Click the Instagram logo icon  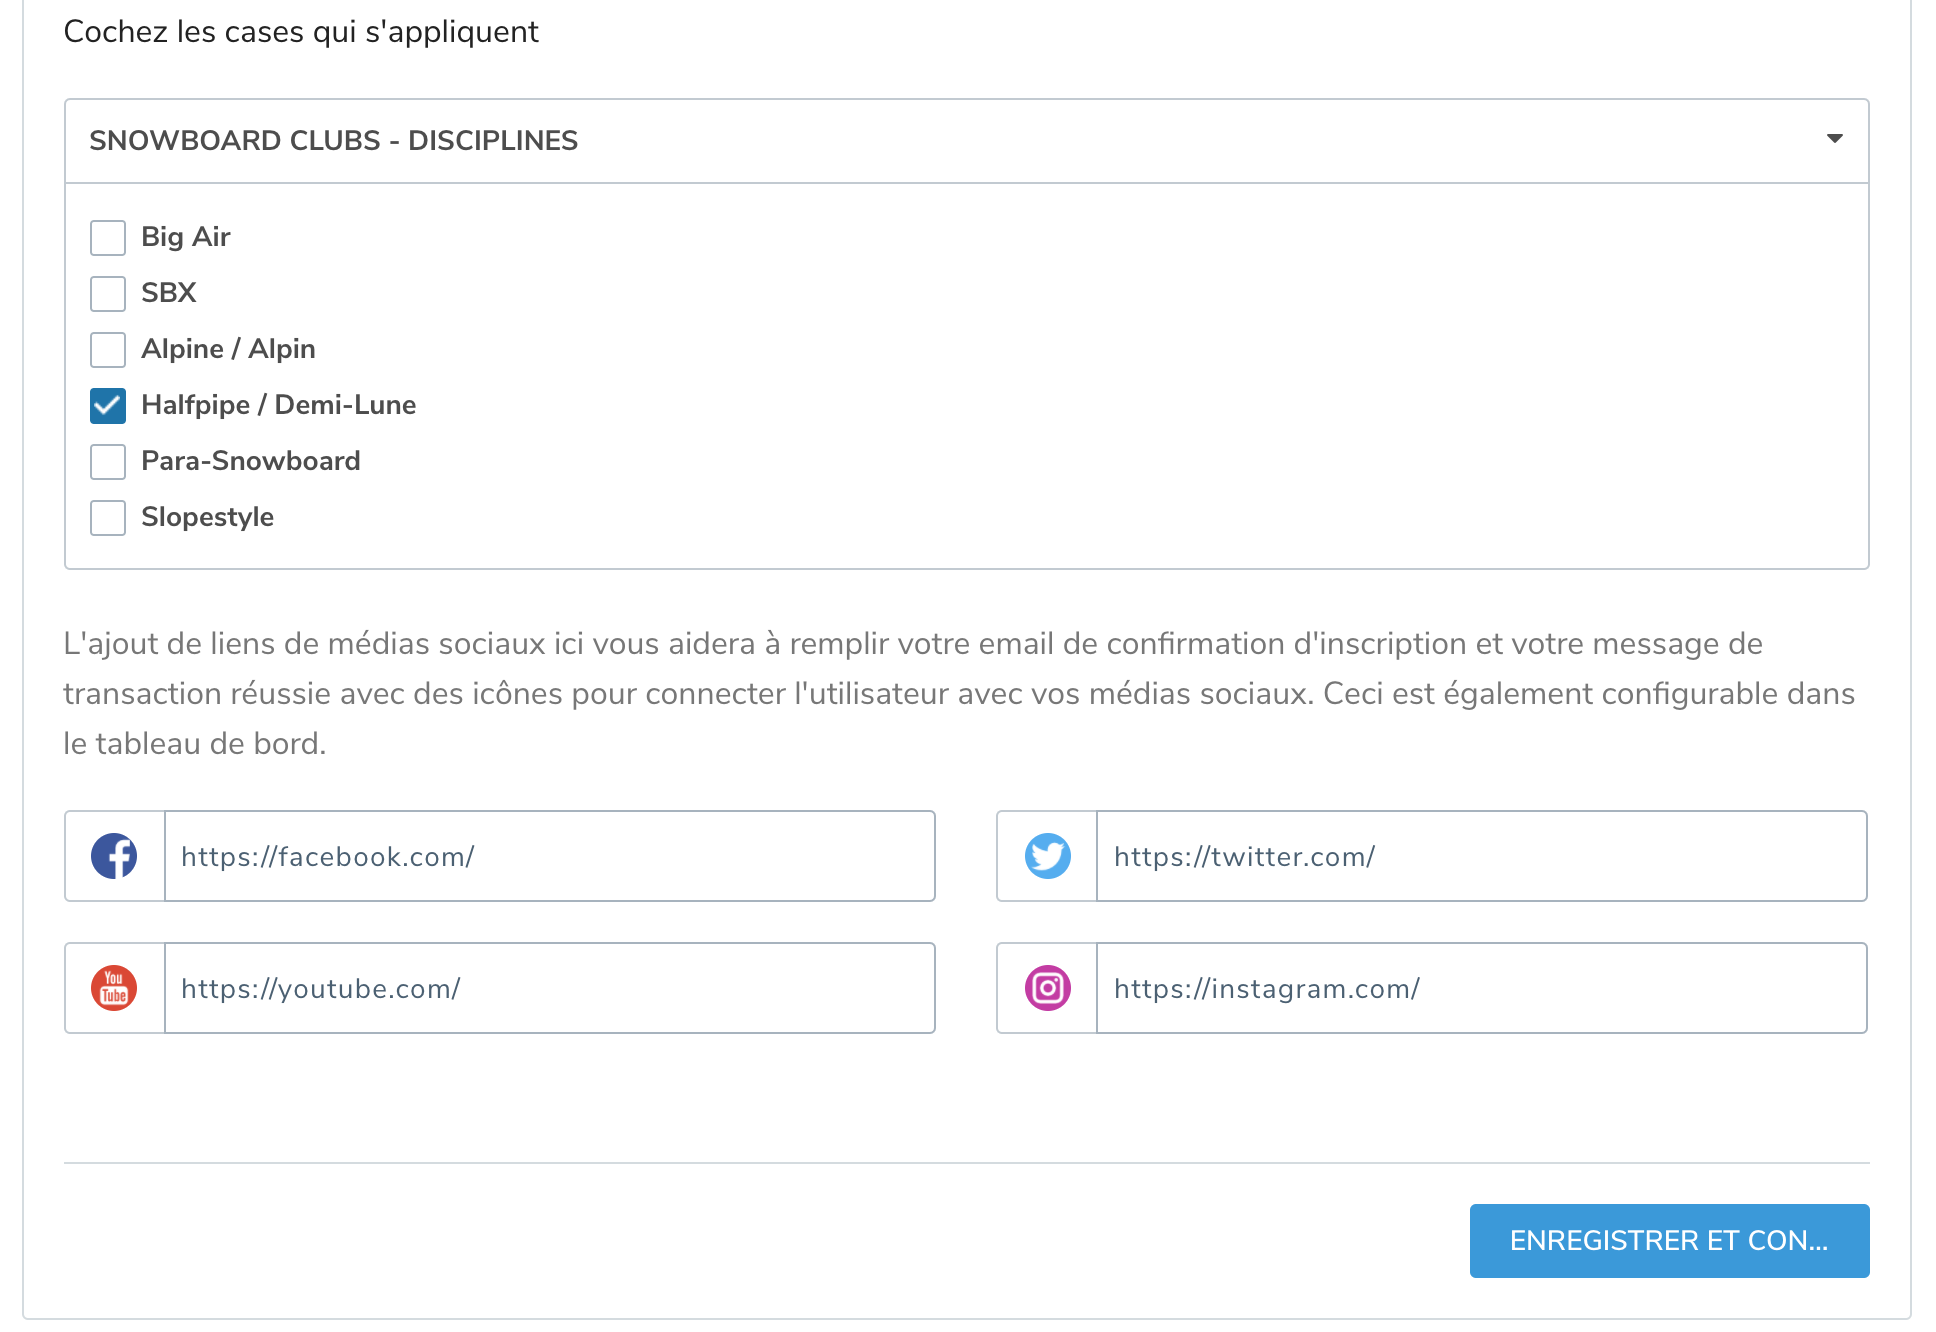pyautogui.click(x=1047, y=988)
